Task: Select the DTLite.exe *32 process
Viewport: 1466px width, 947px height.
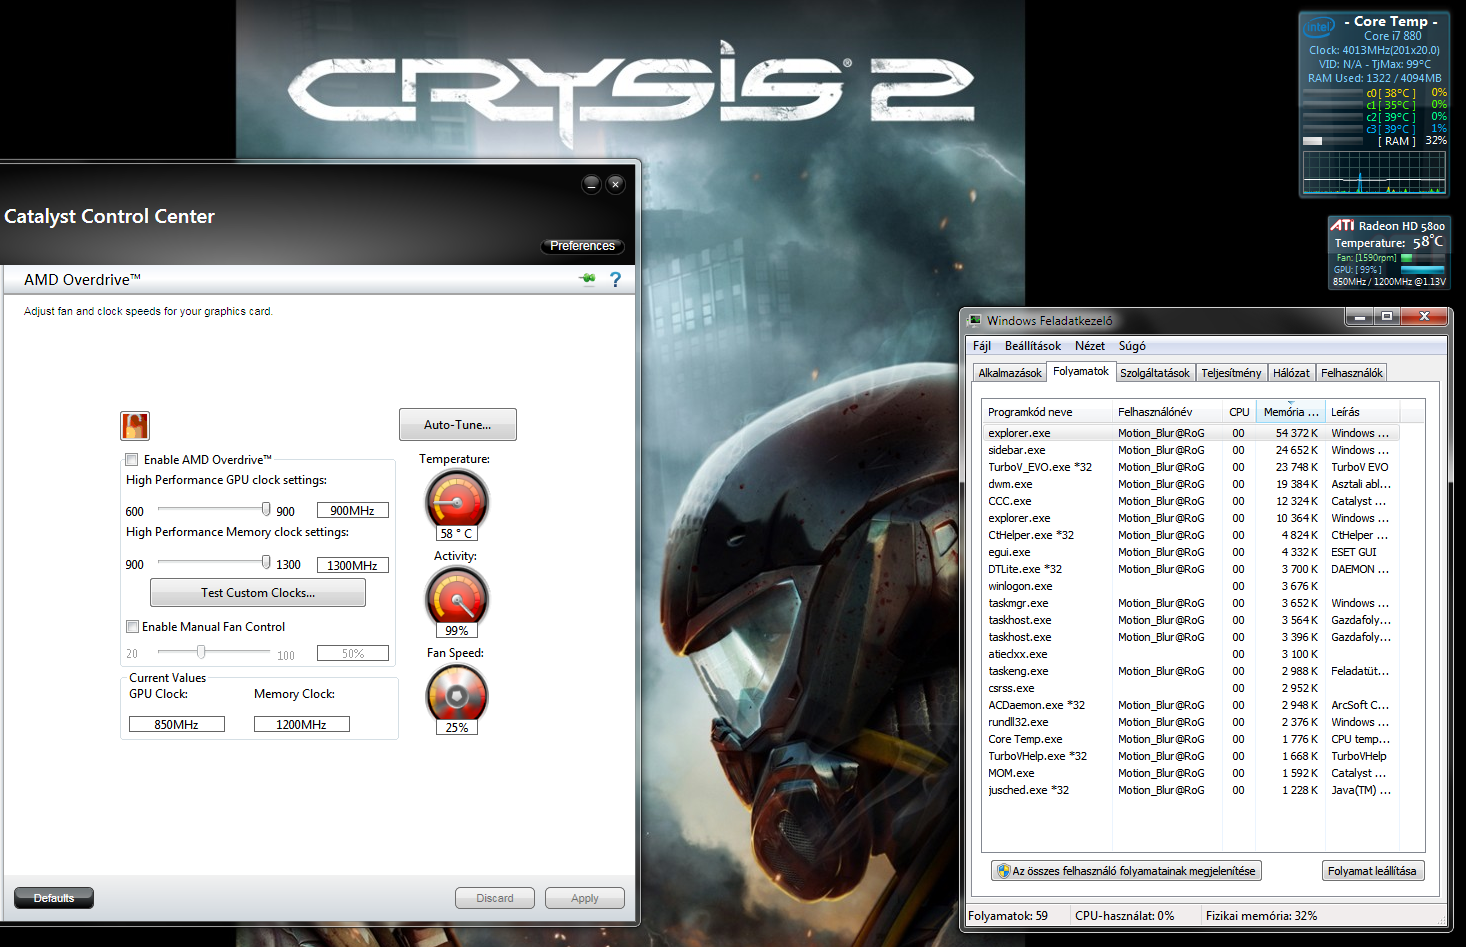Action: point(1191,569)
